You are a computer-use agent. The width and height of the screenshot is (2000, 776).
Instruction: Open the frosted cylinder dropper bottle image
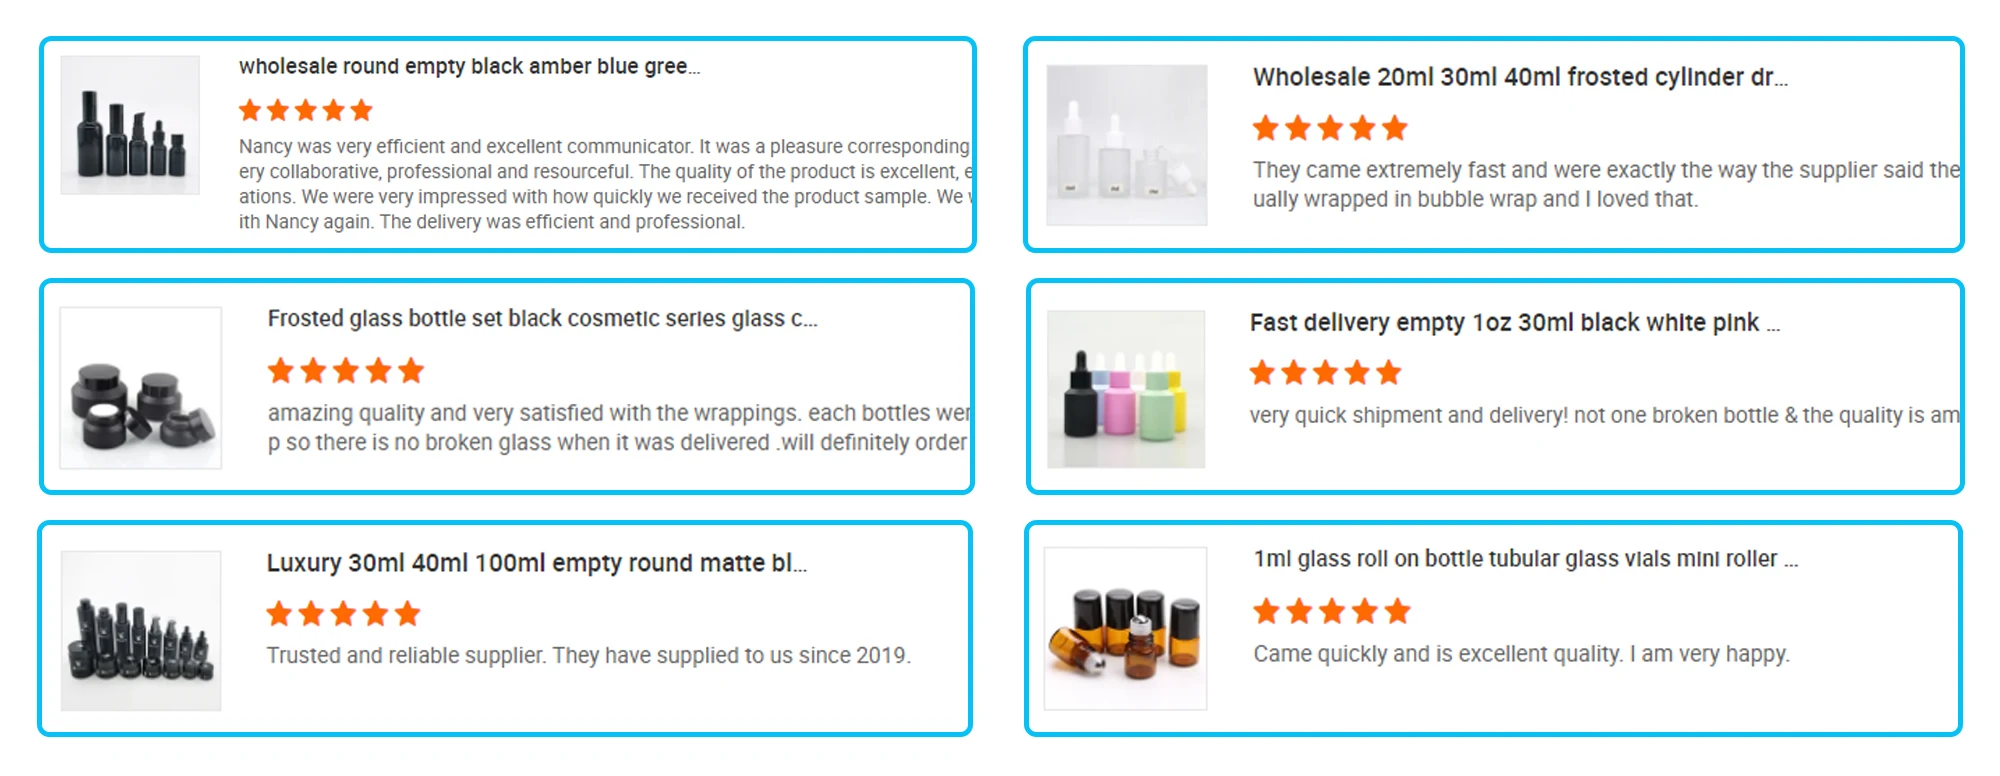point(1126,145)
